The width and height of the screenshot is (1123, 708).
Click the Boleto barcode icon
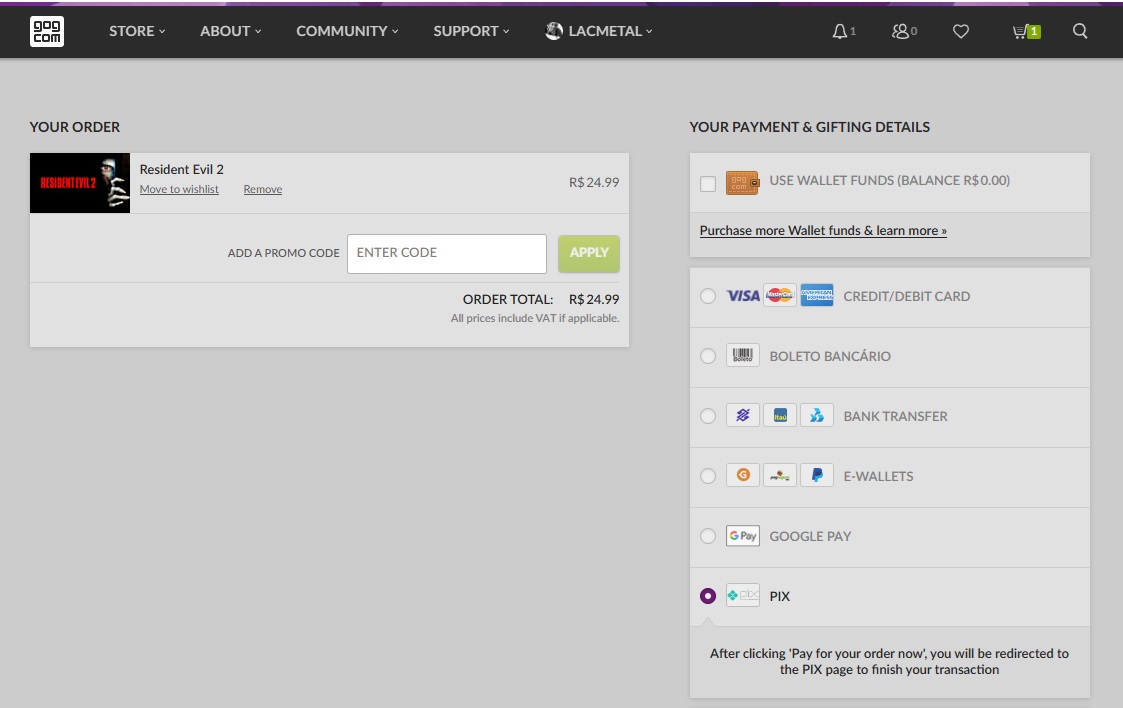pyautogui.click(x=743, y=355)
